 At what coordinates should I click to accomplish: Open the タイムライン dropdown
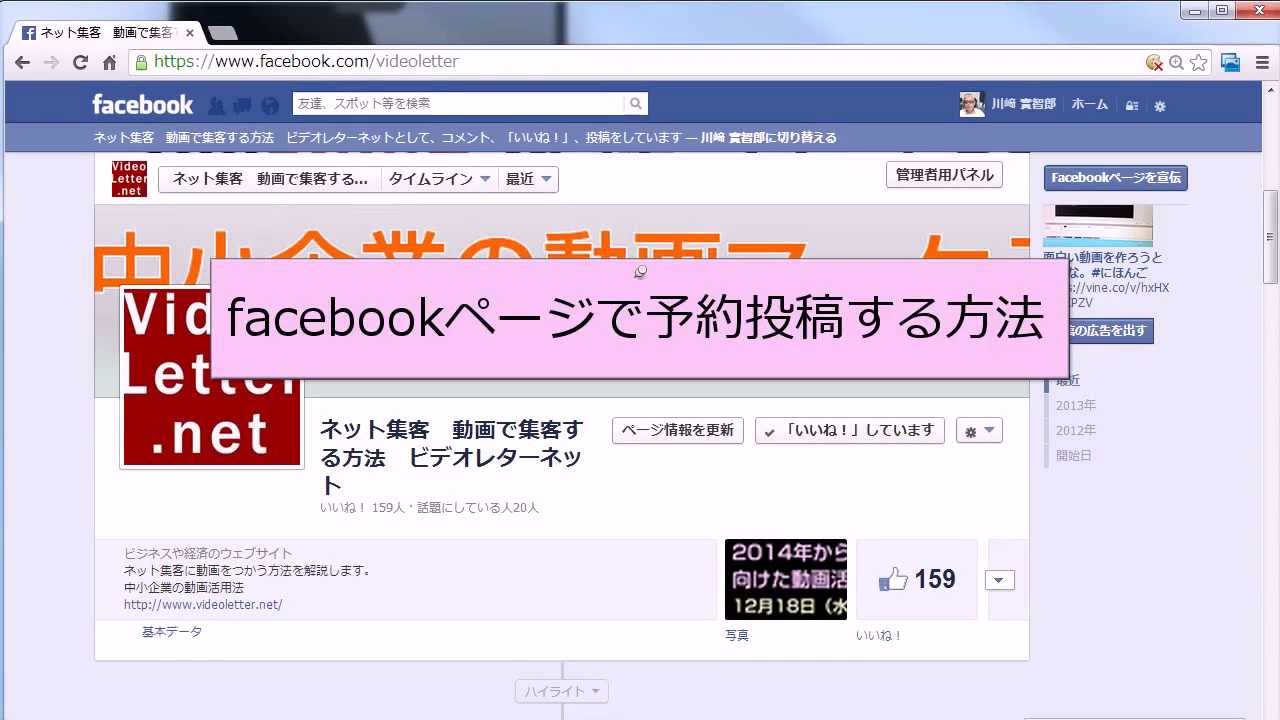[439, 180]
